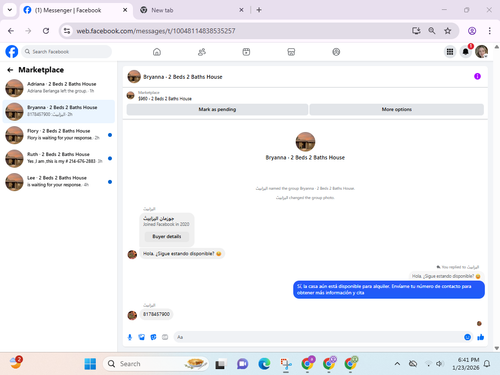This screenshot has width=500, height=375.
Task: Click the More options button
Action: [x=397, y=109]
